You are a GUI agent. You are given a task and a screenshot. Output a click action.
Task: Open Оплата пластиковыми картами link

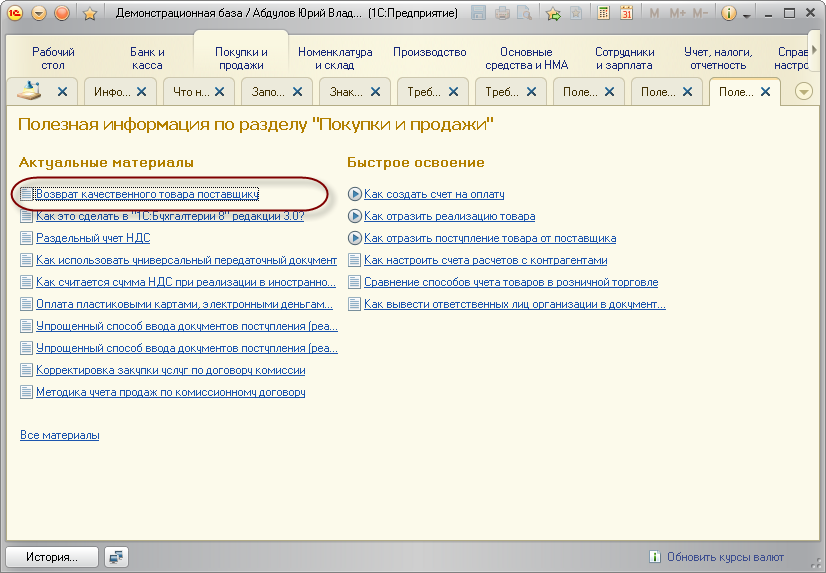click(184, 304)
